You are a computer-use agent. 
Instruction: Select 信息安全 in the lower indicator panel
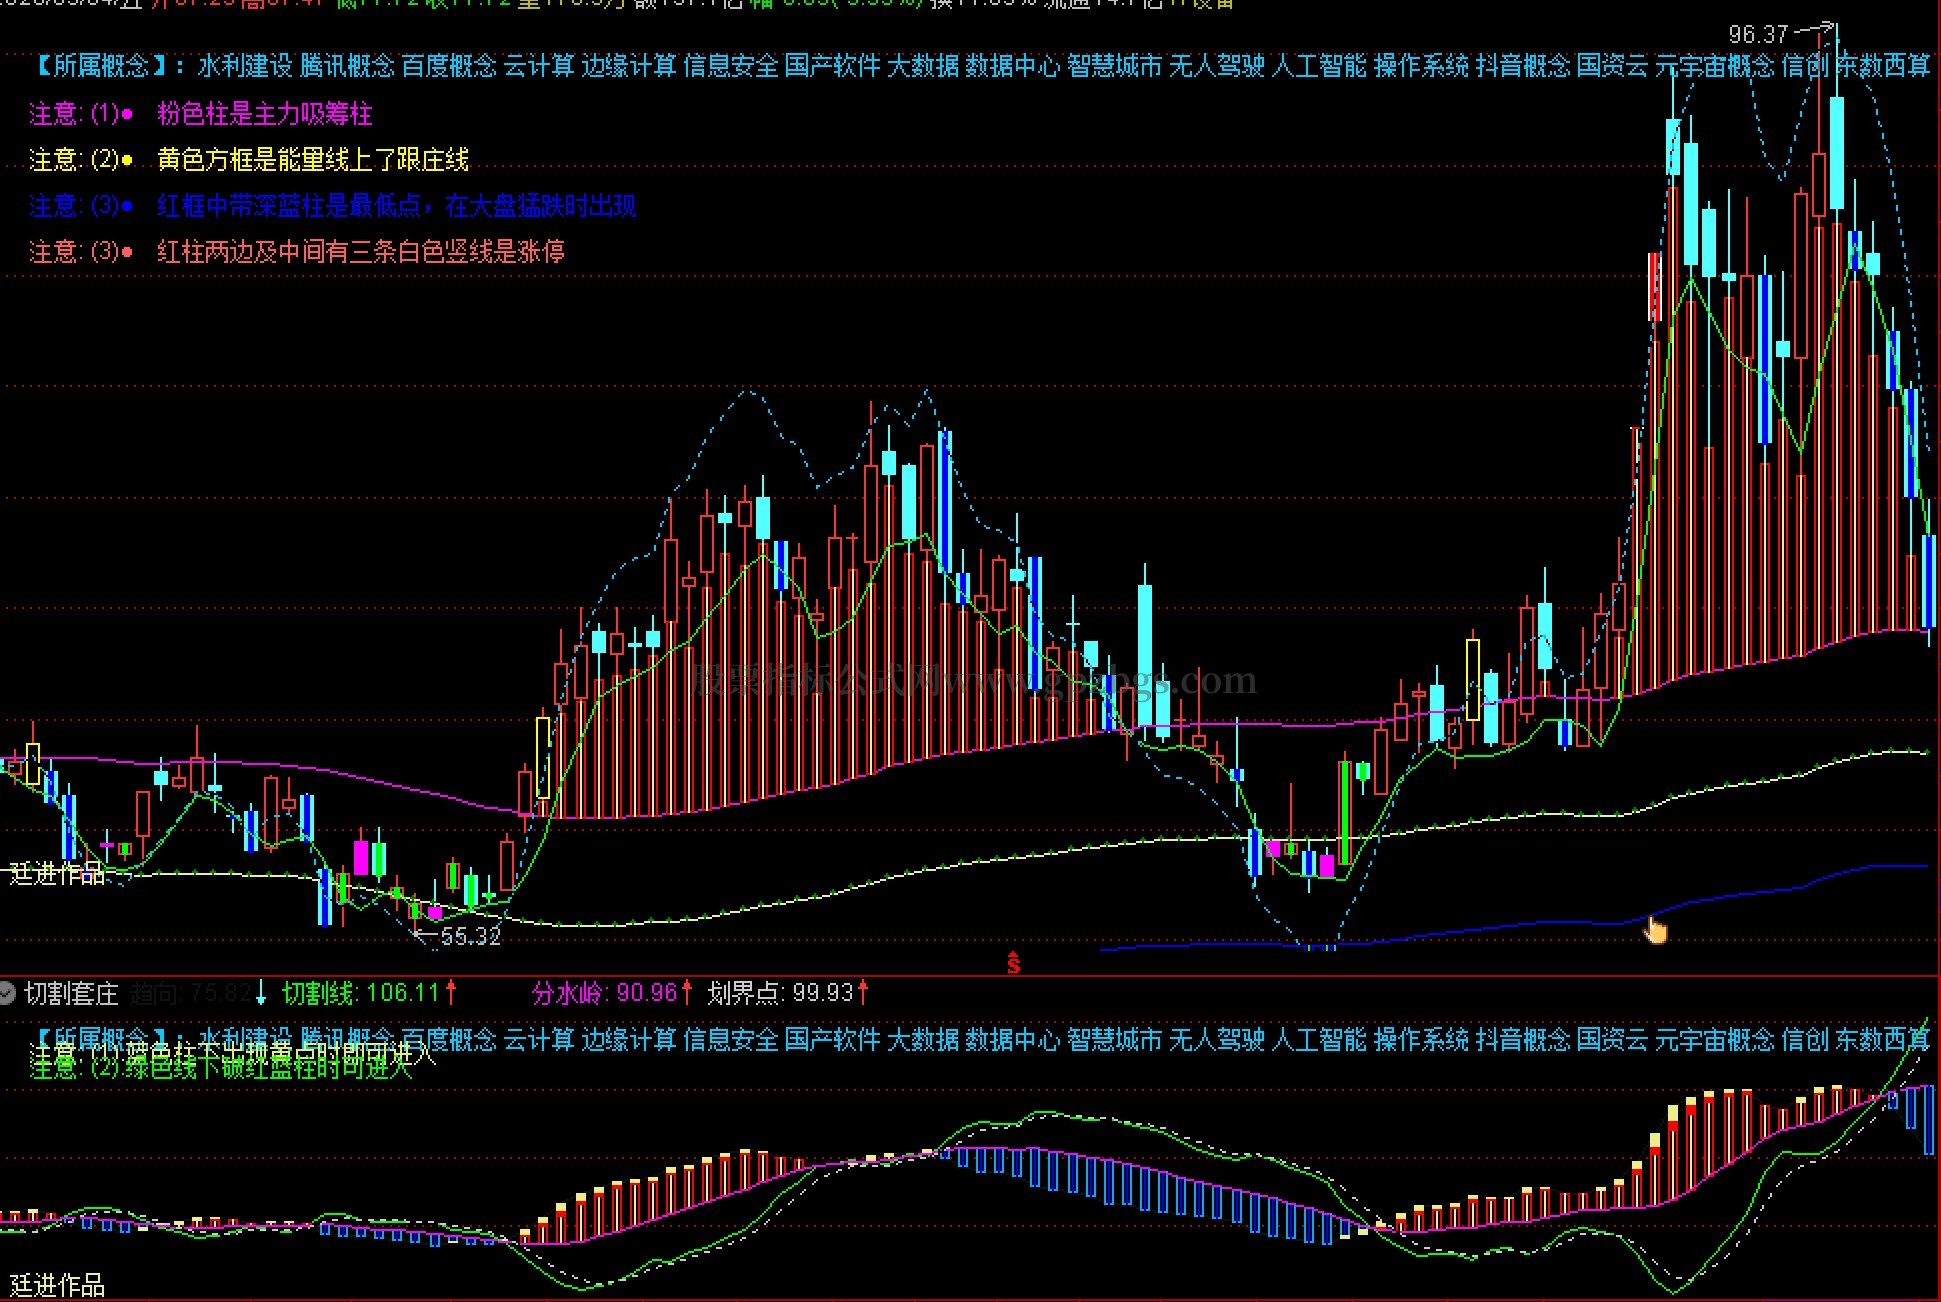pyautogui.click(x=731, y=1040)
